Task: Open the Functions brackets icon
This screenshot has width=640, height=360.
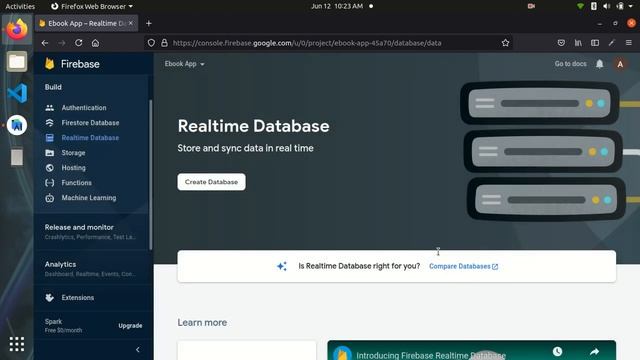Action: [49, 183]
